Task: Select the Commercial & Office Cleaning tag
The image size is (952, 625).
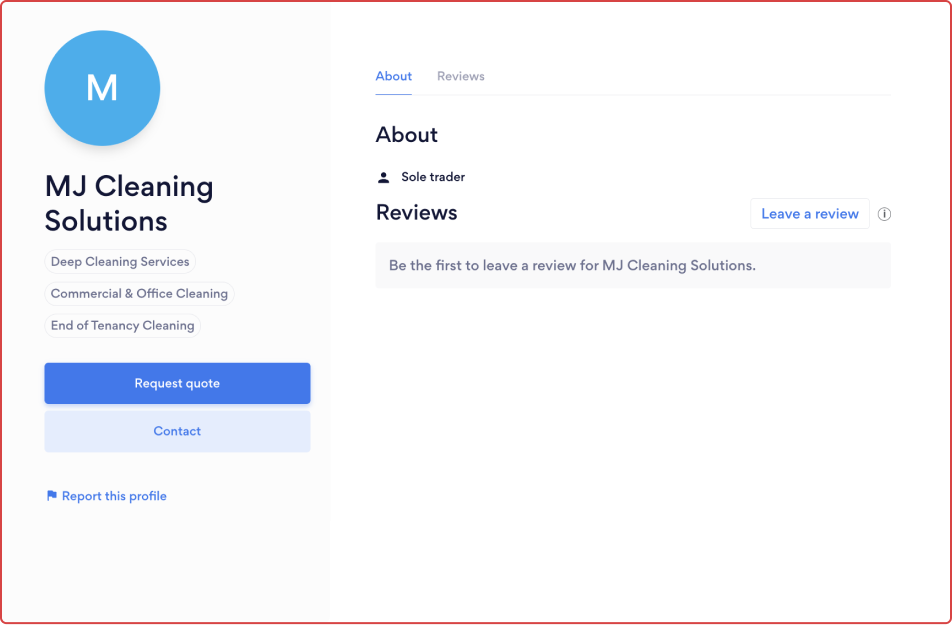Action: coord(139,293)
